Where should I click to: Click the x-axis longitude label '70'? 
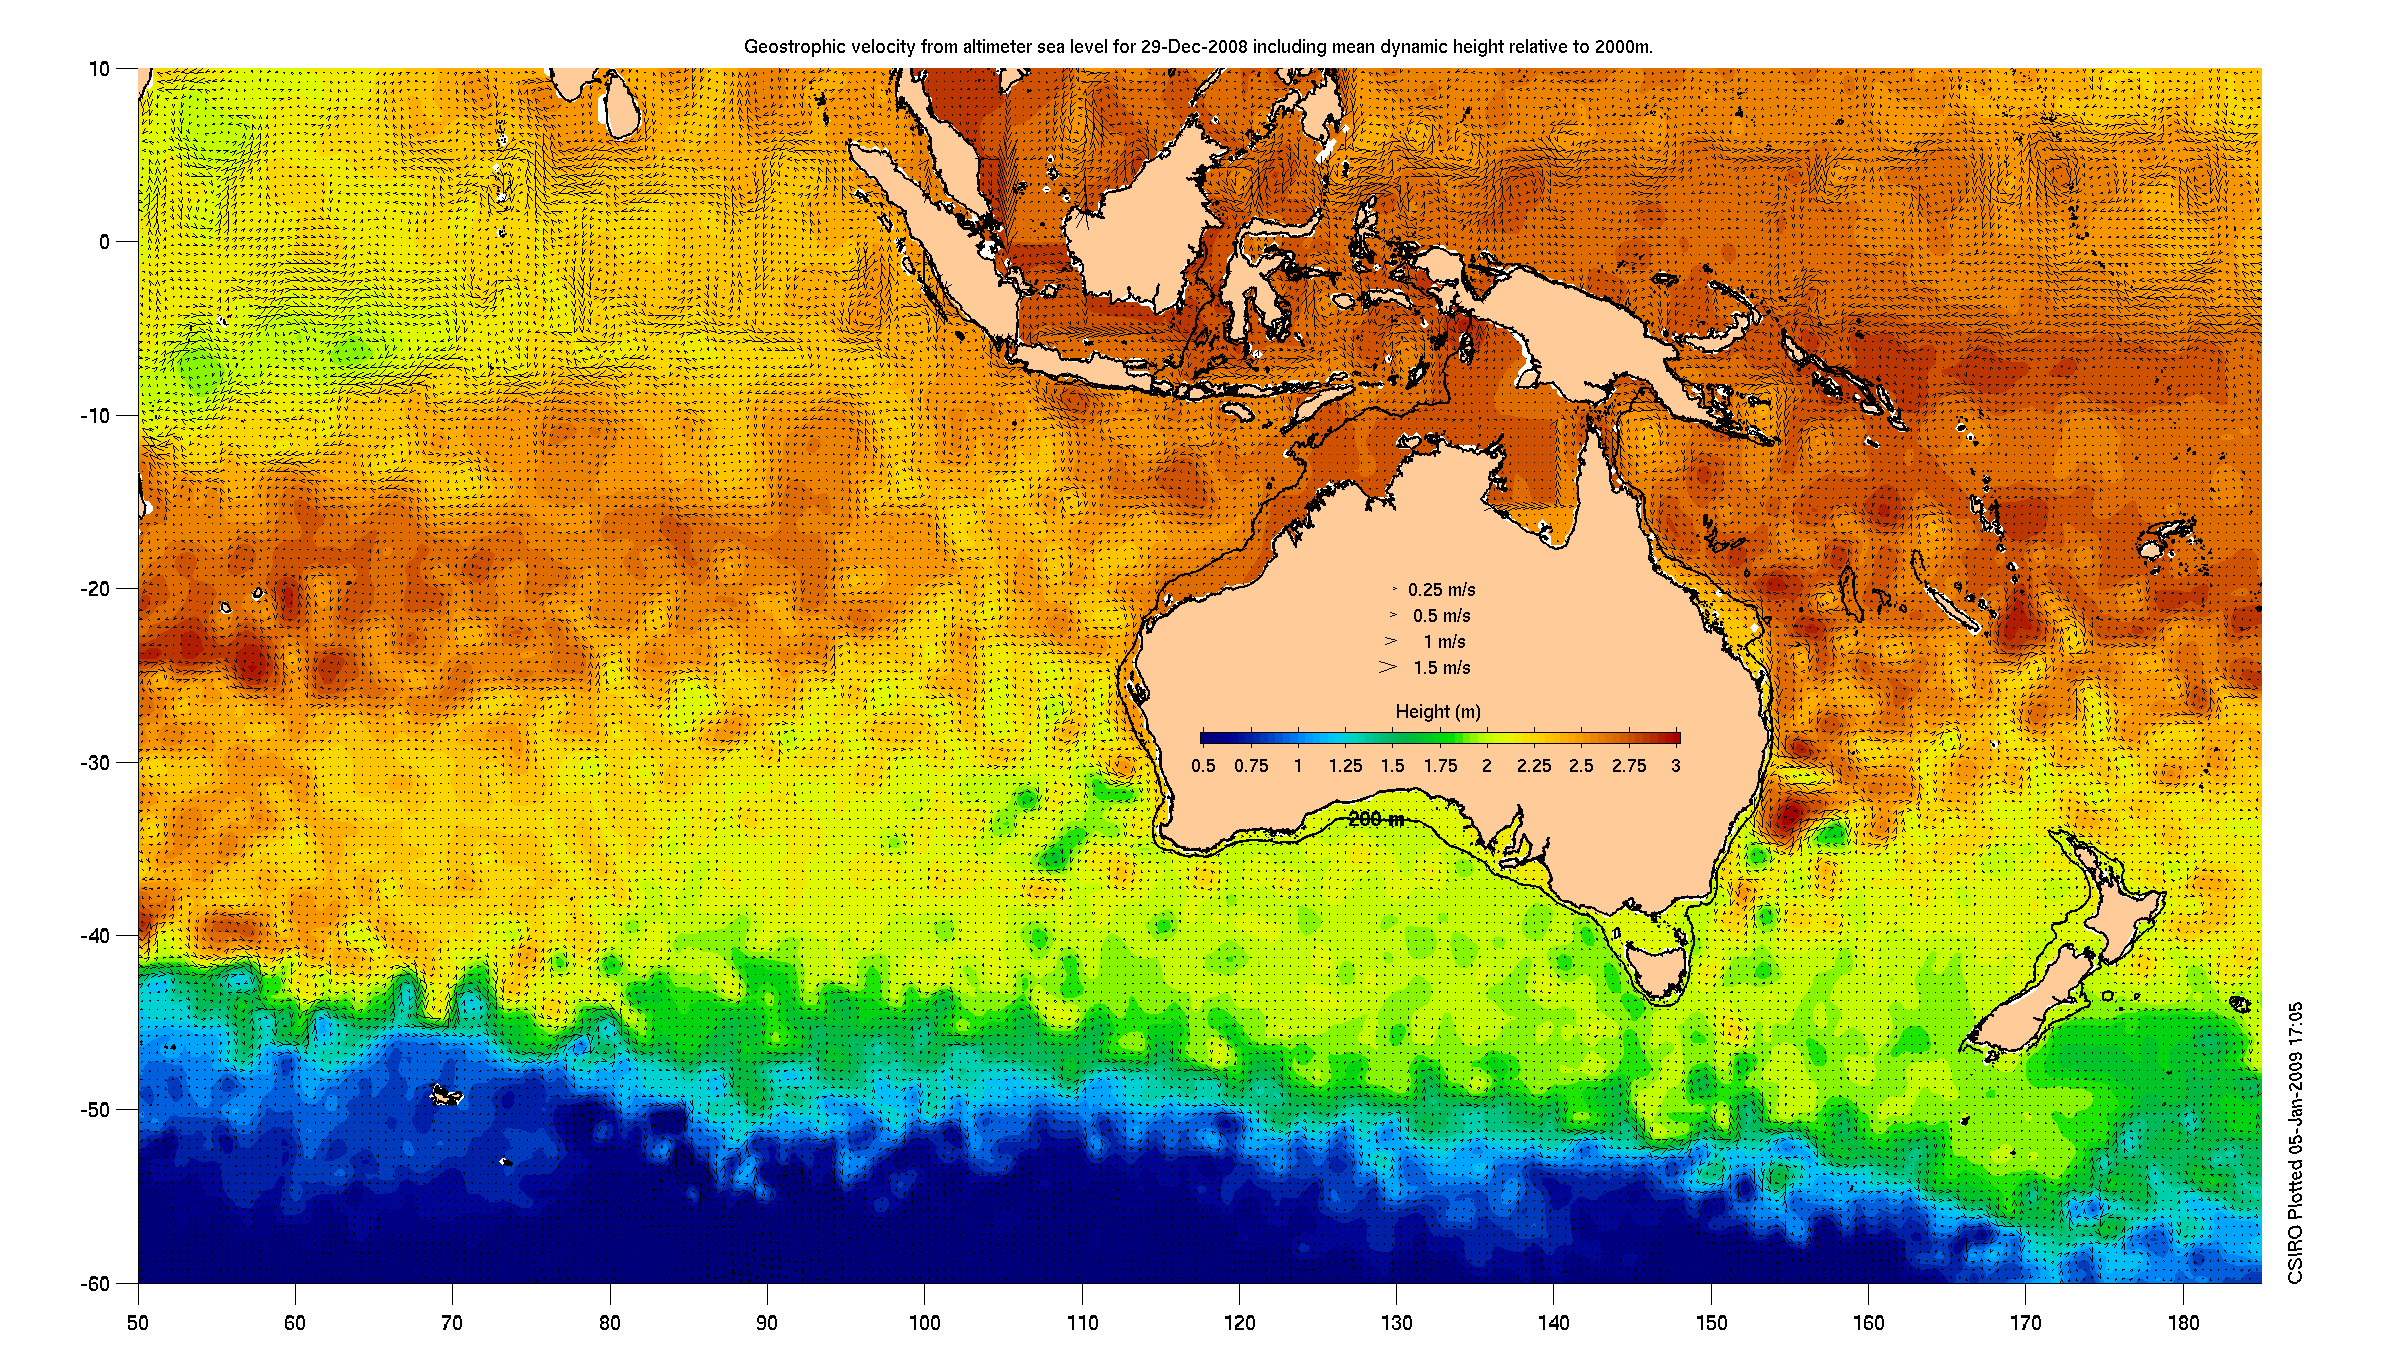click(452, 1323)
